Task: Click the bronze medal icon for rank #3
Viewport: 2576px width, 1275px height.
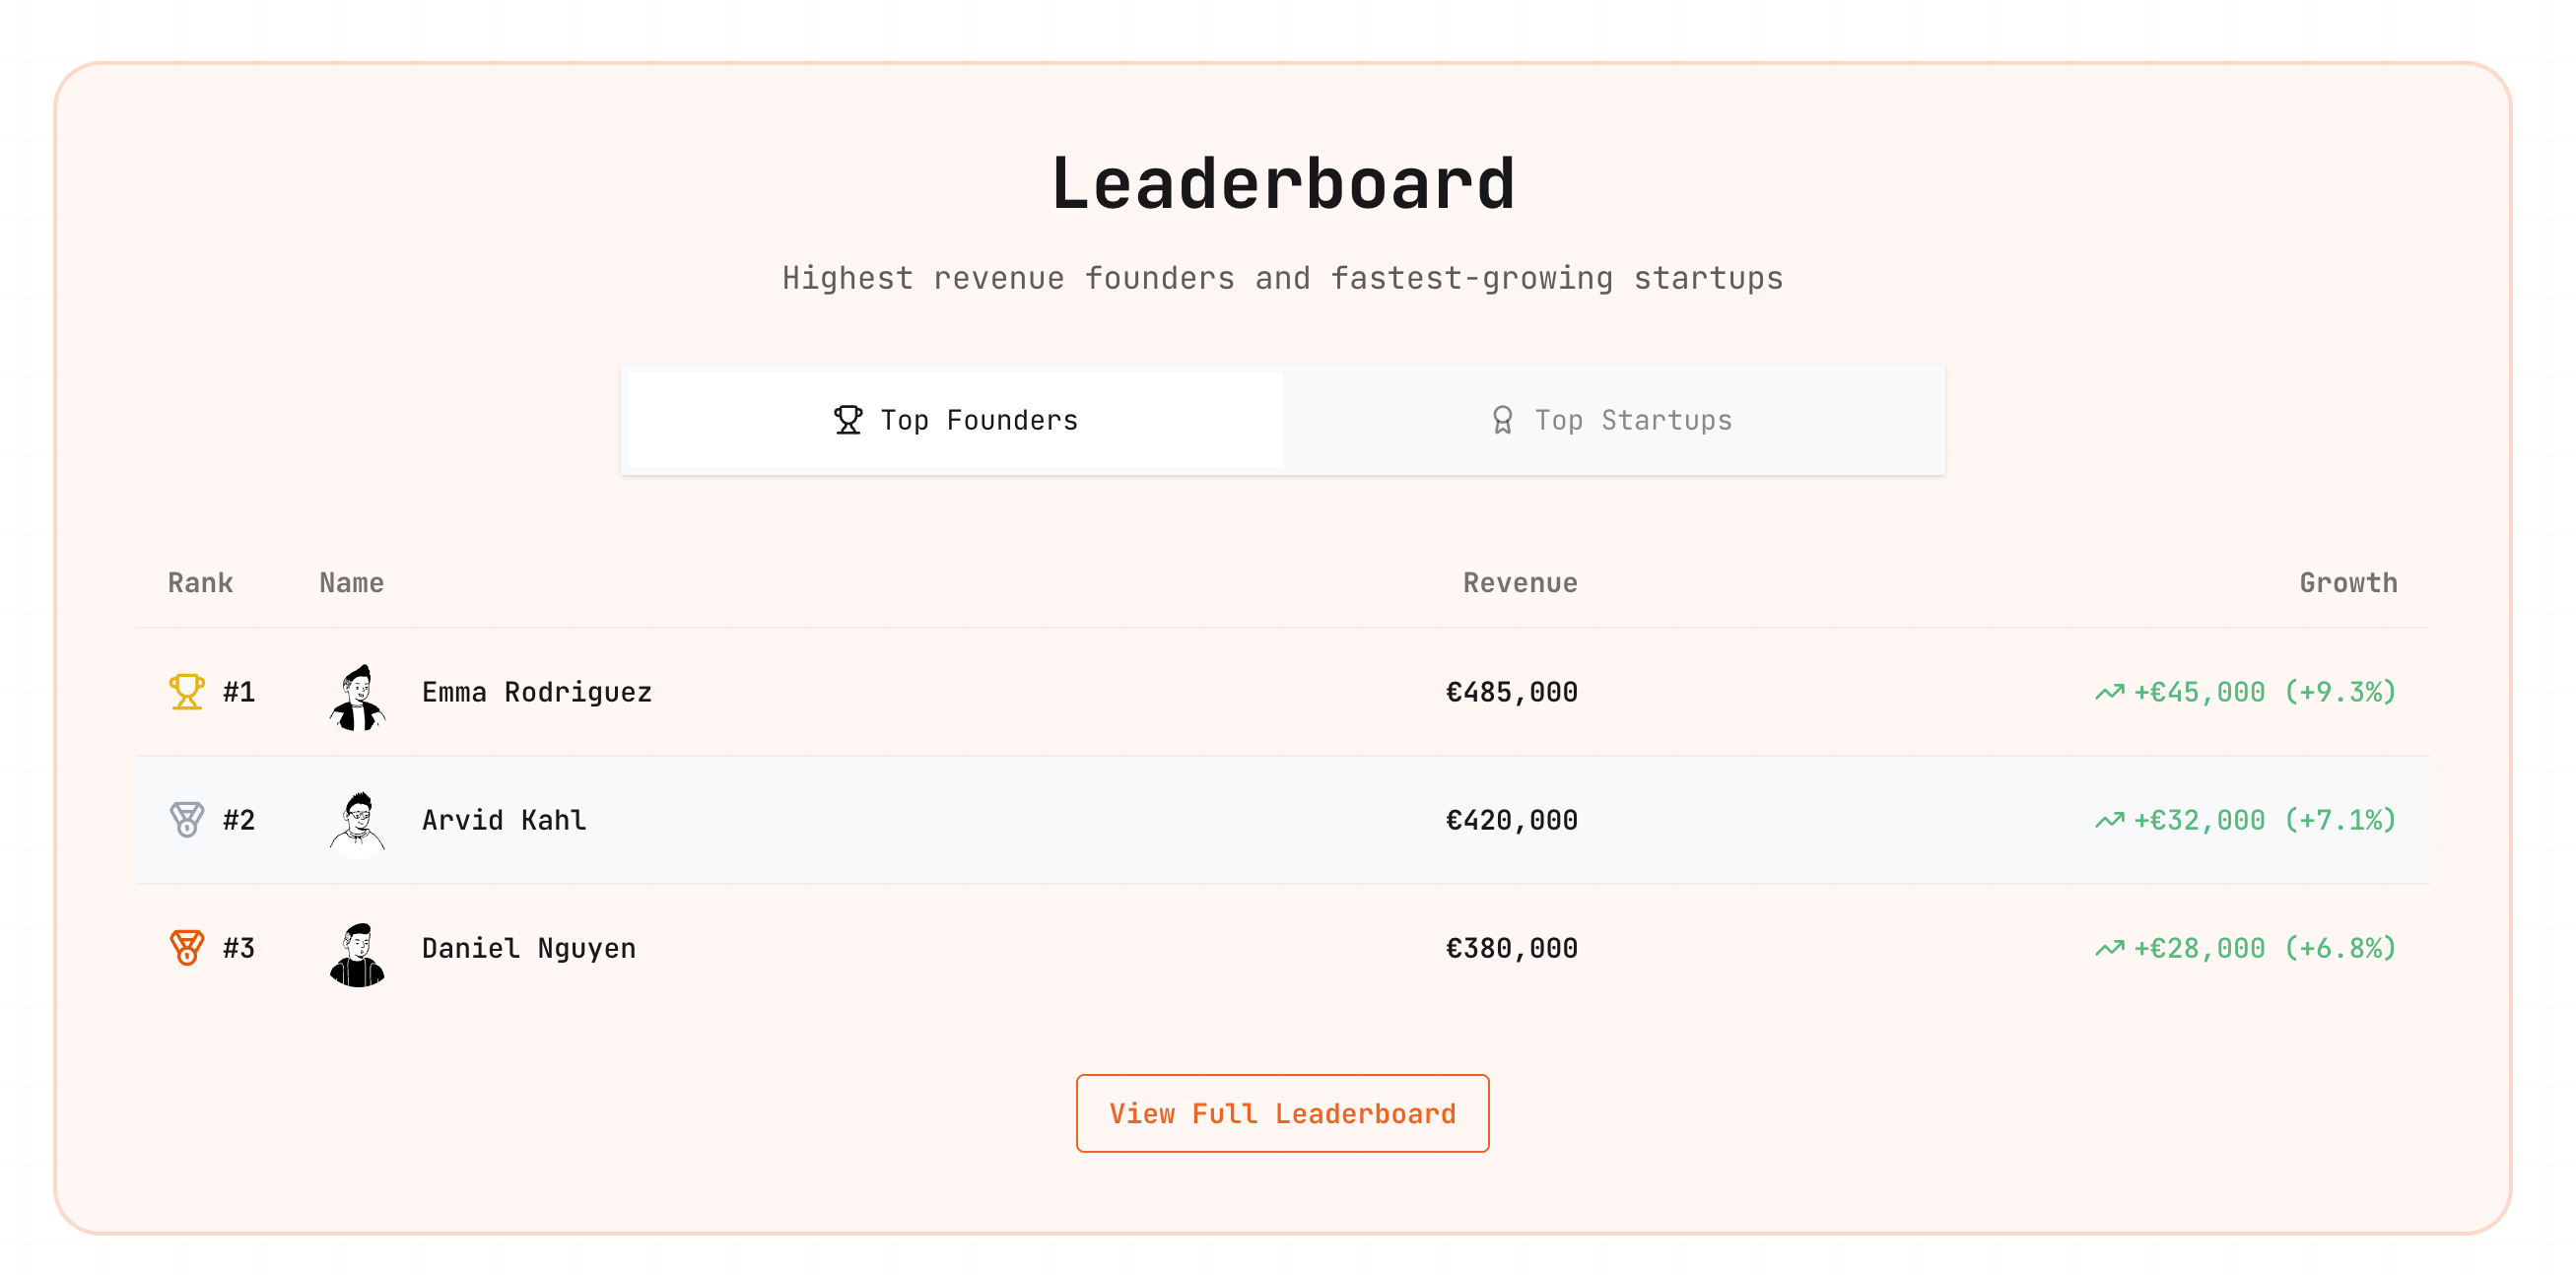Action: point(186,948)
